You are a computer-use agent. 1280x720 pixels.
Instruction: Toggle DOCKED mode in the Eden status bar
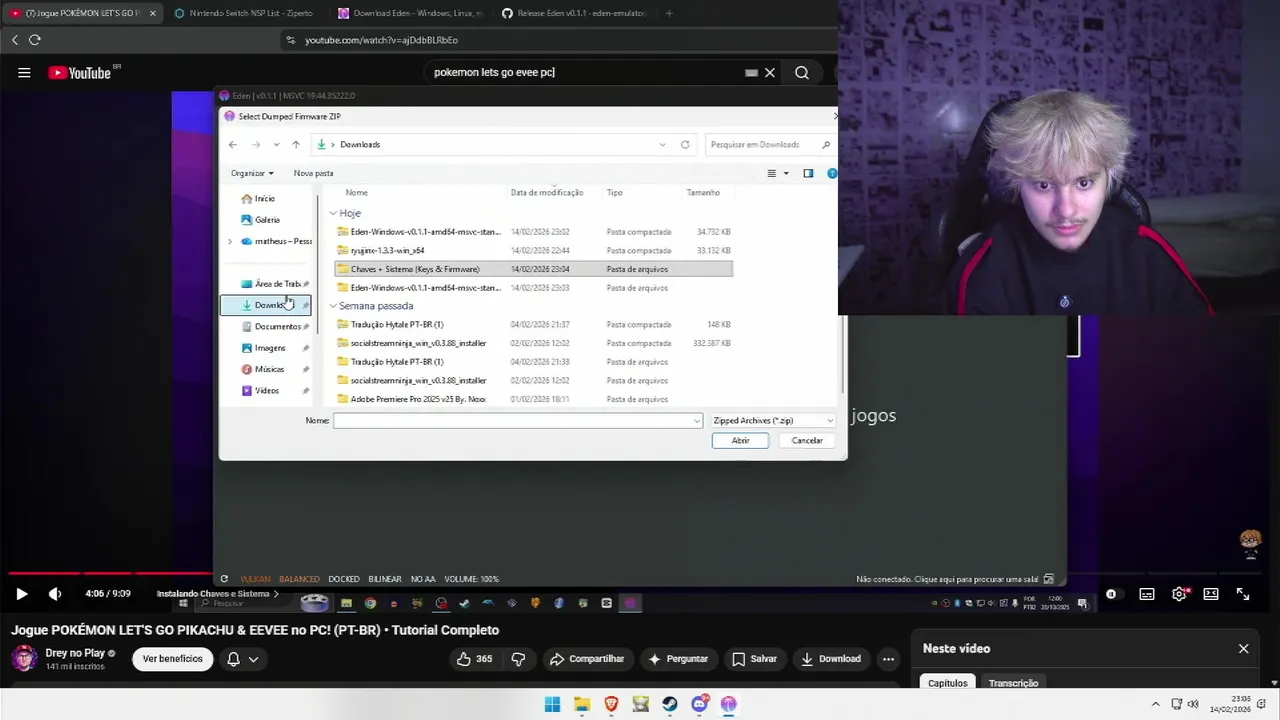point(343,579)
